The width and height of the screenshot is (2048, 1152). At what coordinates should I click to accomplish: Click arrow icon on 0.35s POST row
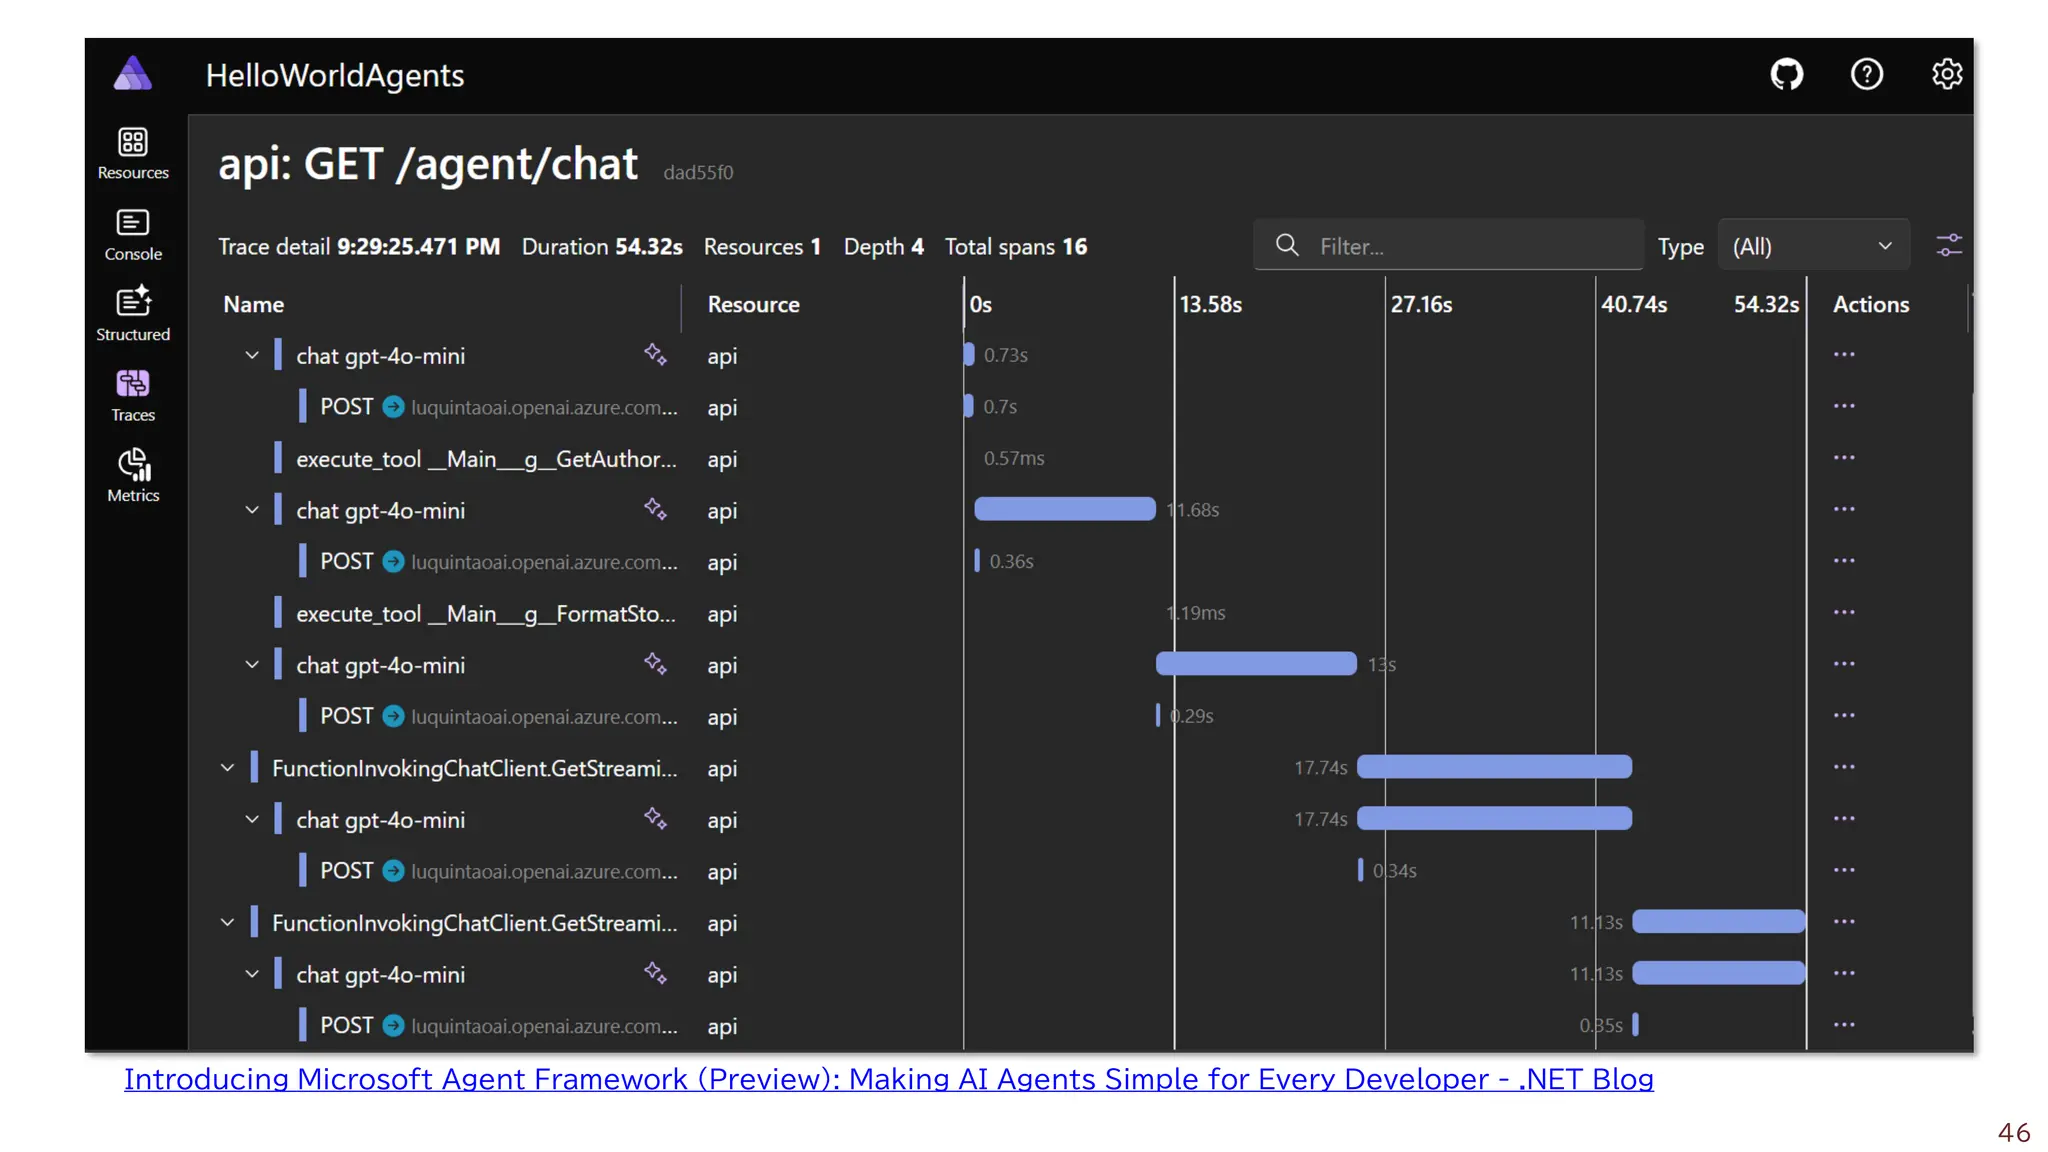click(394, 1026)
